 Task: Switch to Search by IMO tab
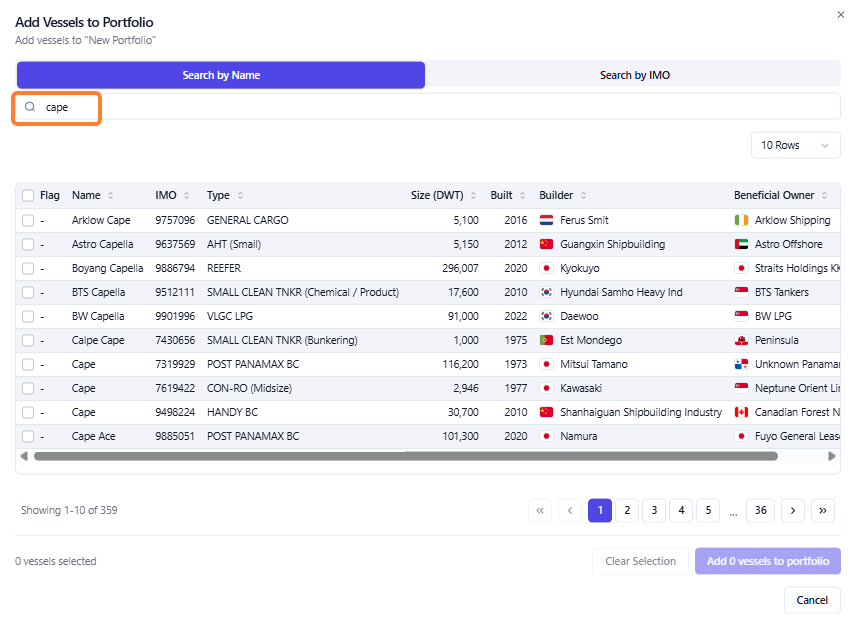click(634, 75)
